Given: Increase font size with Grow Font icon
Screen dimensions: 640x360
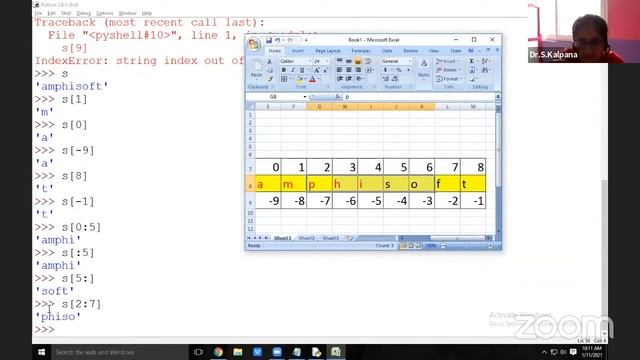Looking at the screenshot, I should (317, 70).
